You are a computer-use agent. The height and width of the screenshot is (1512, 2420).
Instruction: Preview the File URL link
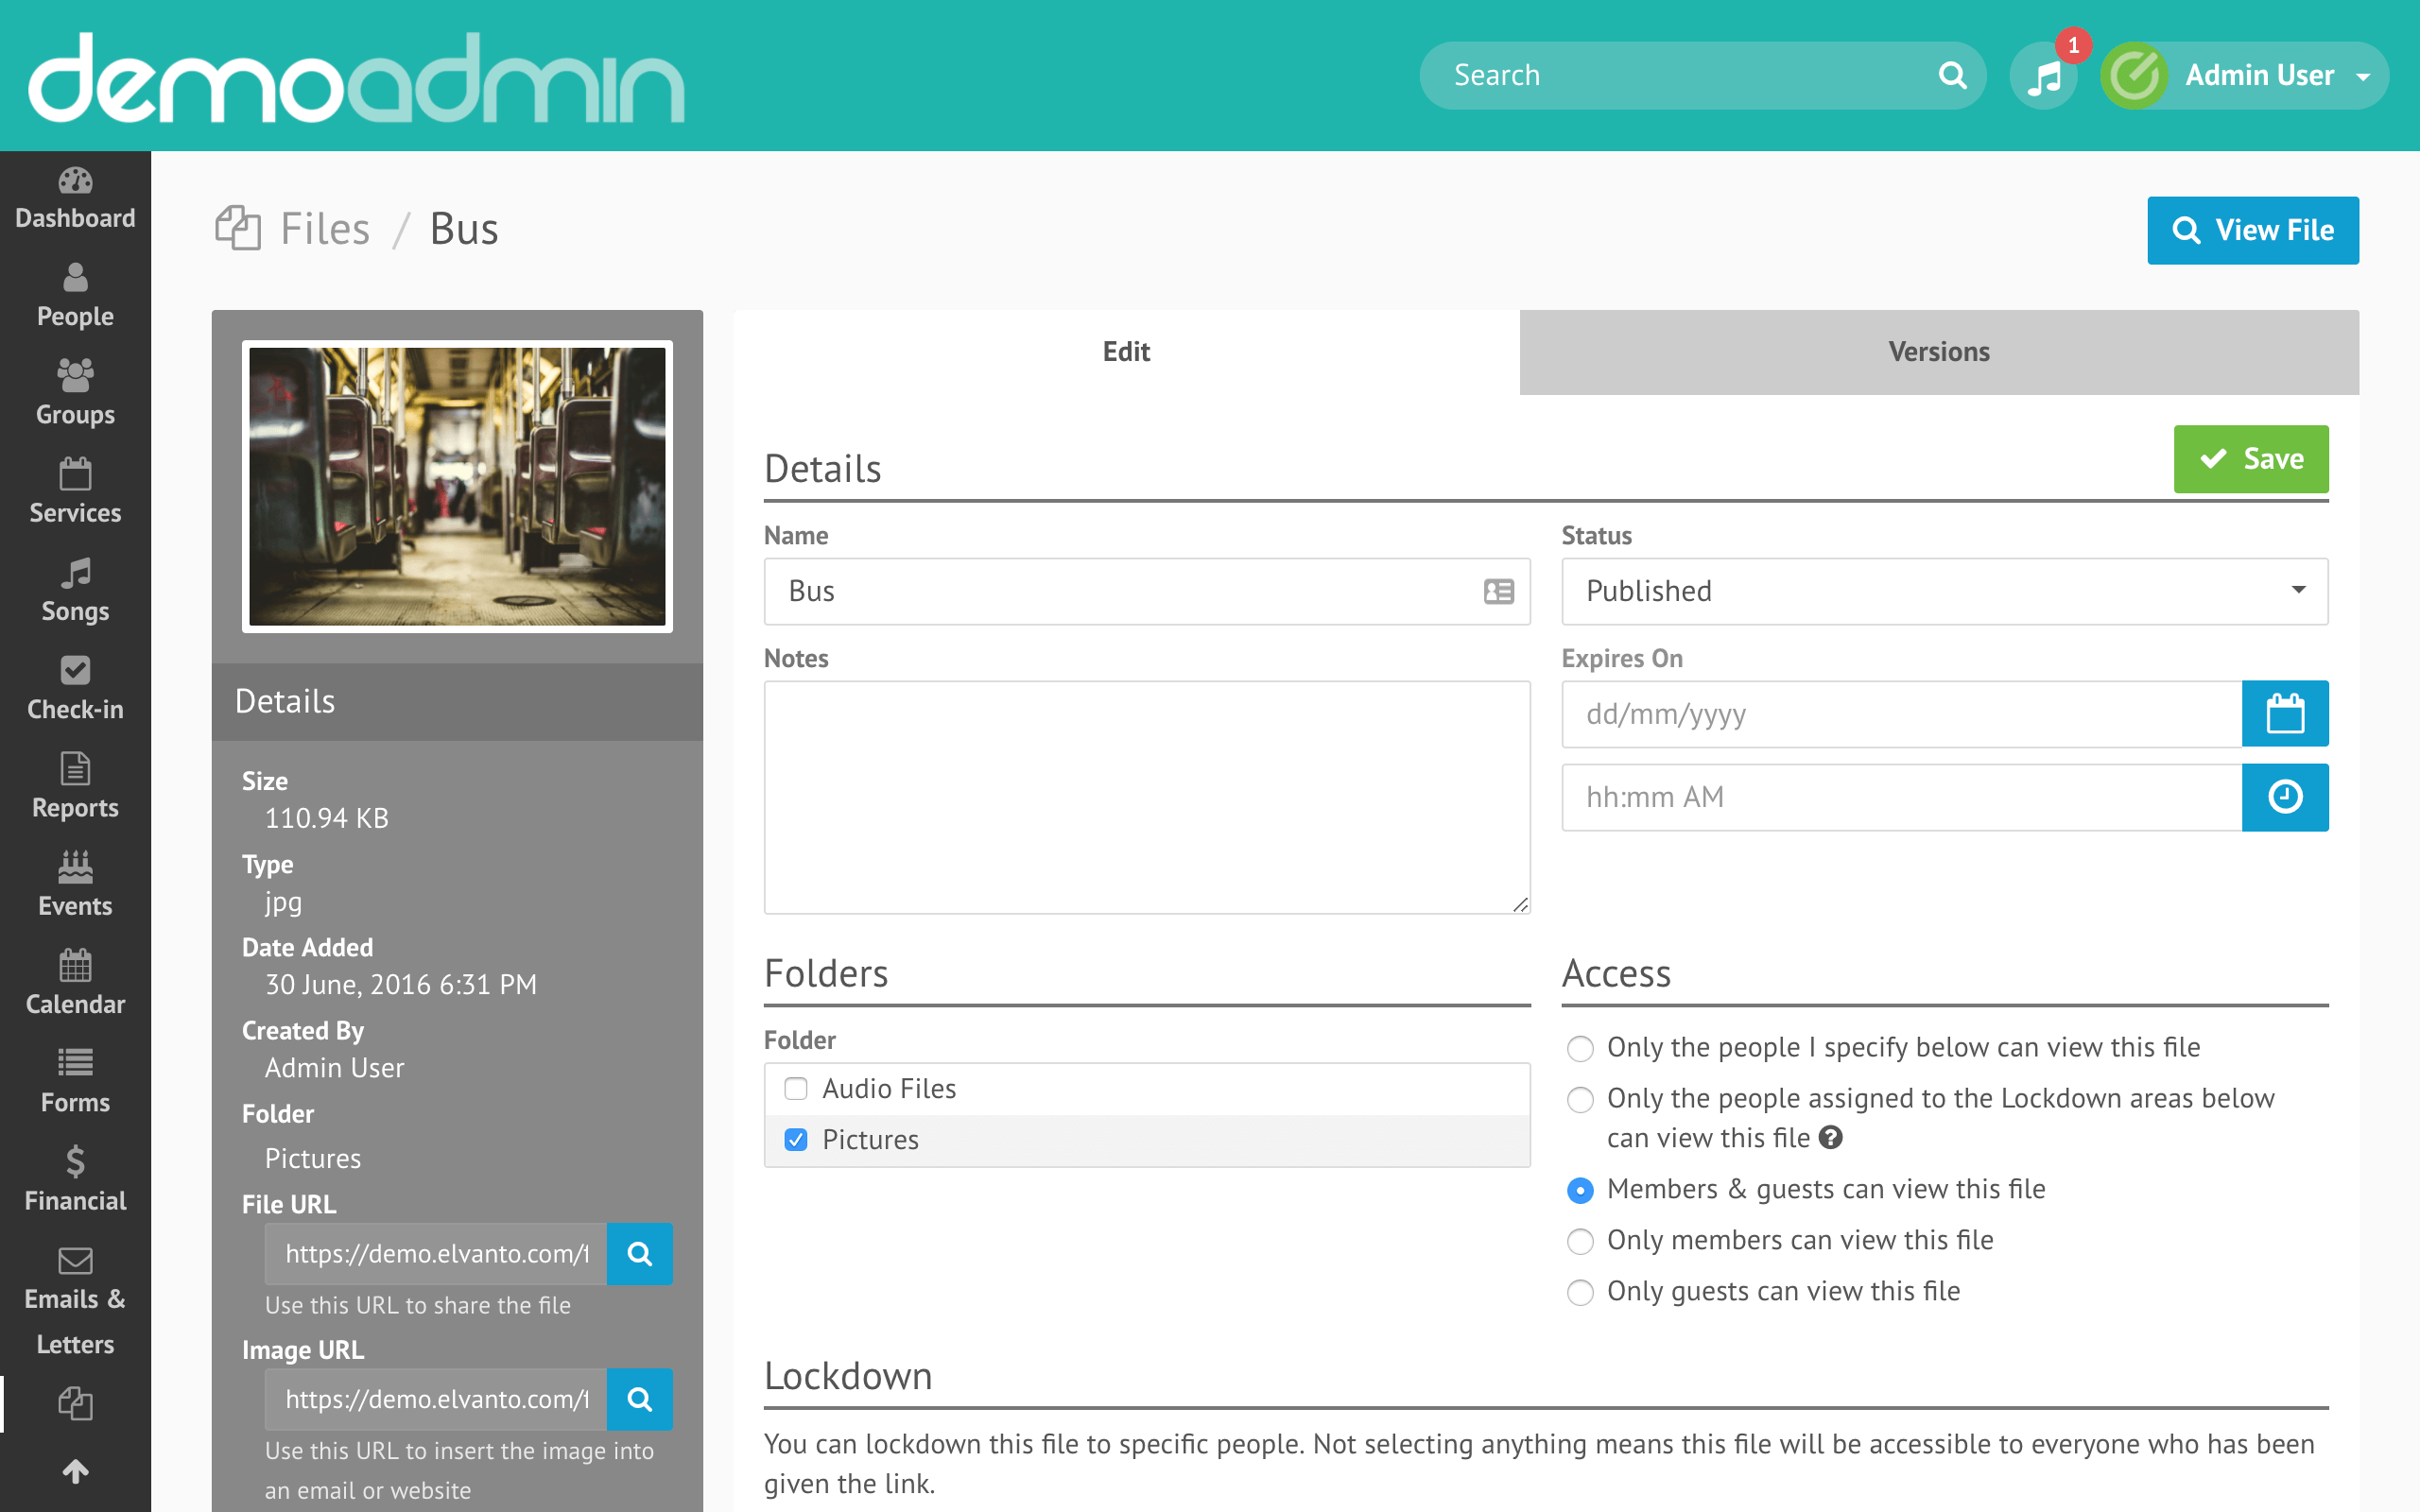639,1254
